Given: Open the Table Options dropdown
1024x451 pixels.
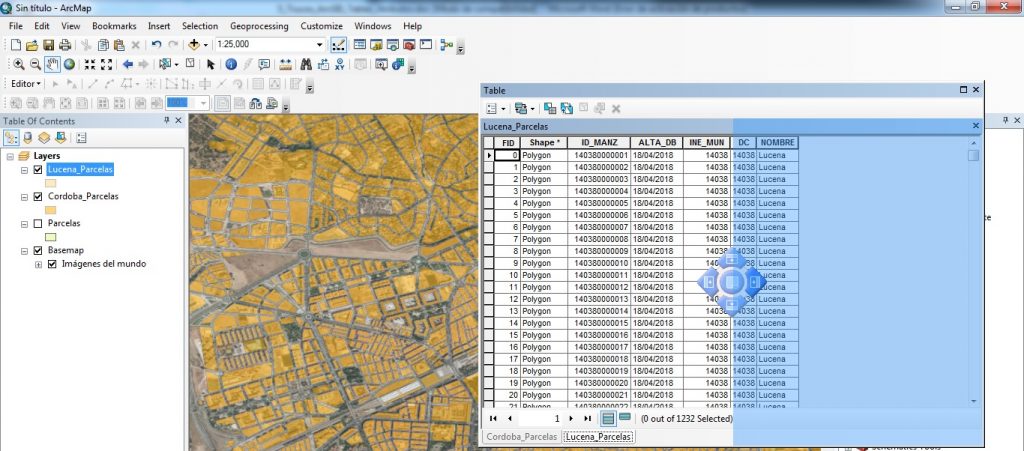Looking at the screenshot, I should [x=494, y=108].
